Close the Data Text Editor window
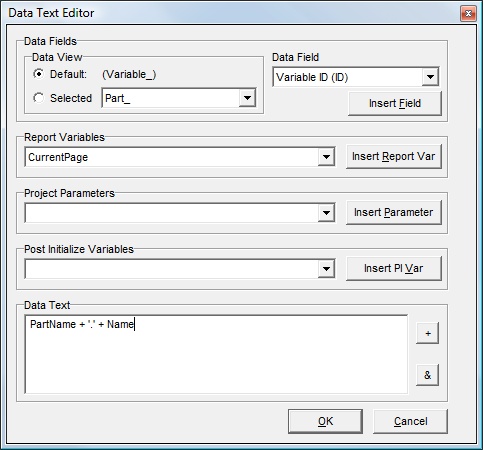The height and width of the screenshot is (450, 483). (468, 14)
